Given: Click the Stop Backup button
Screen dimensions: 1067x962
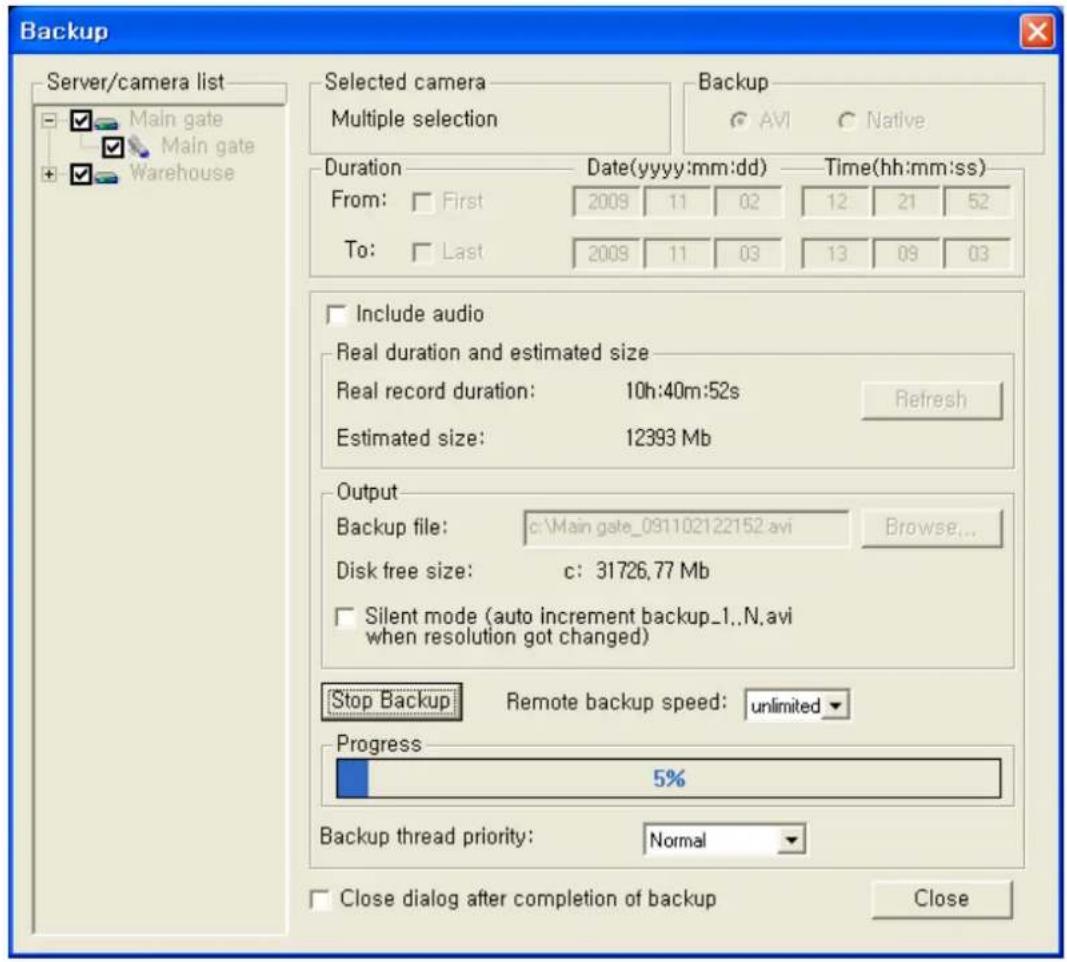Looking at the screenshot, I should (x=391, y=701).
